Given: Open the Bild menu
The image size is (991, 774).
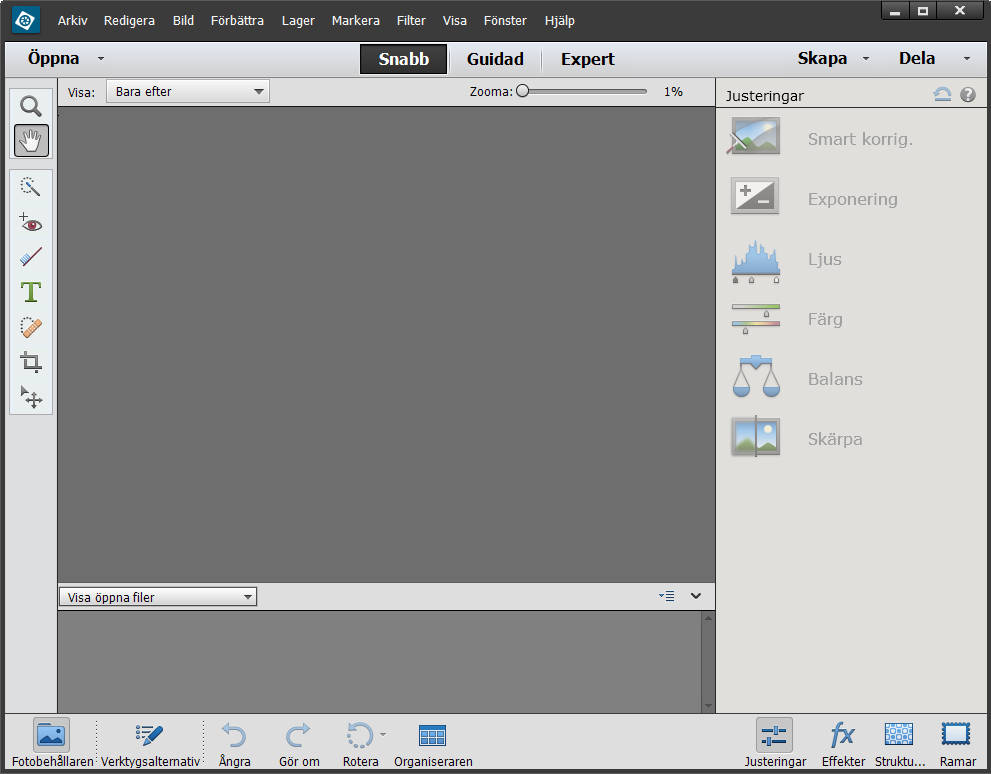Looking at the screenshot, I should (183, 20).
